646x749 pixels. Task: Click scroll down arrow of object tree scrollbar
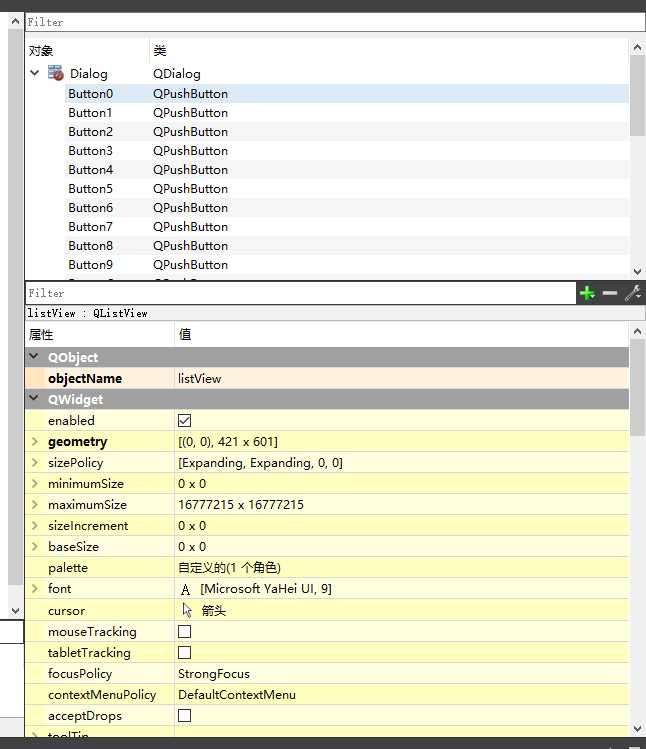[637, 272]
